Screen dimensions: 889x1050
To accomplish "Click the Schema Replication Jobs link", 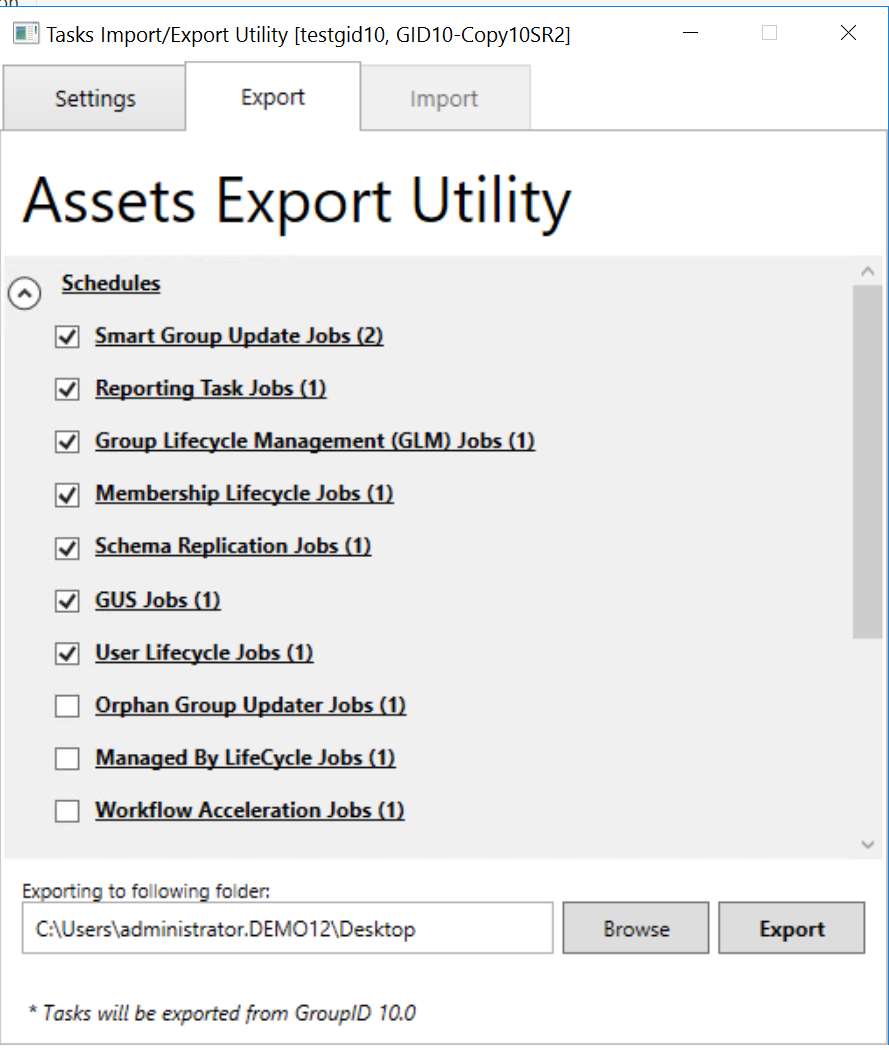I will (x=232, y=546).
